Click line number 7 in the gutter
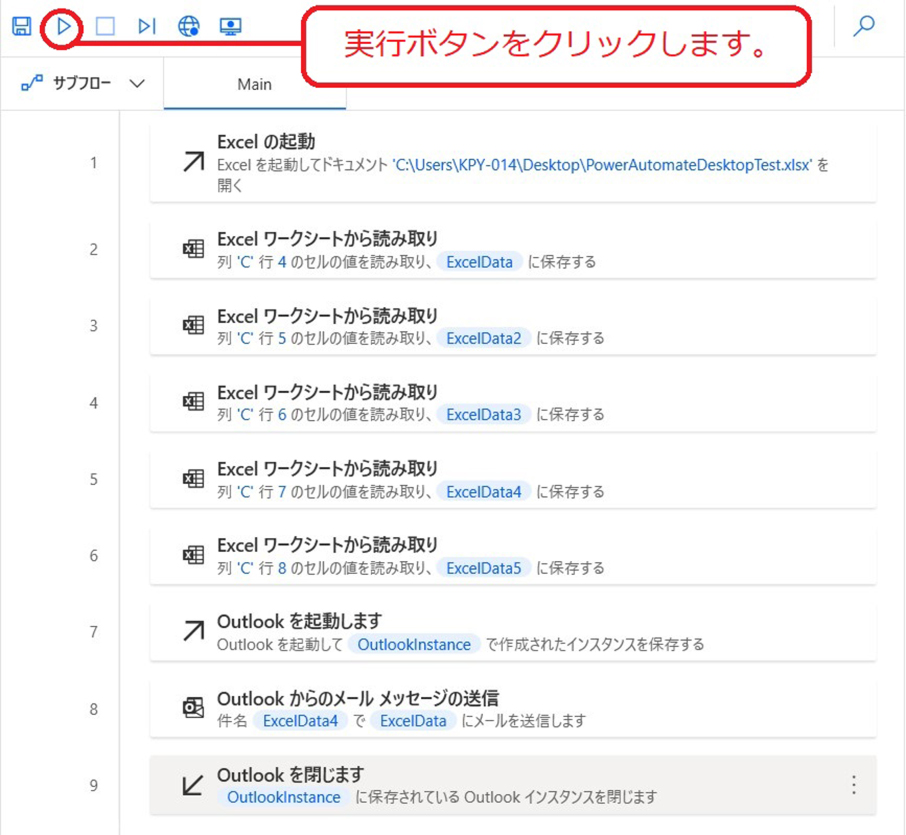906x835 pixels. [x=94, y=632]
